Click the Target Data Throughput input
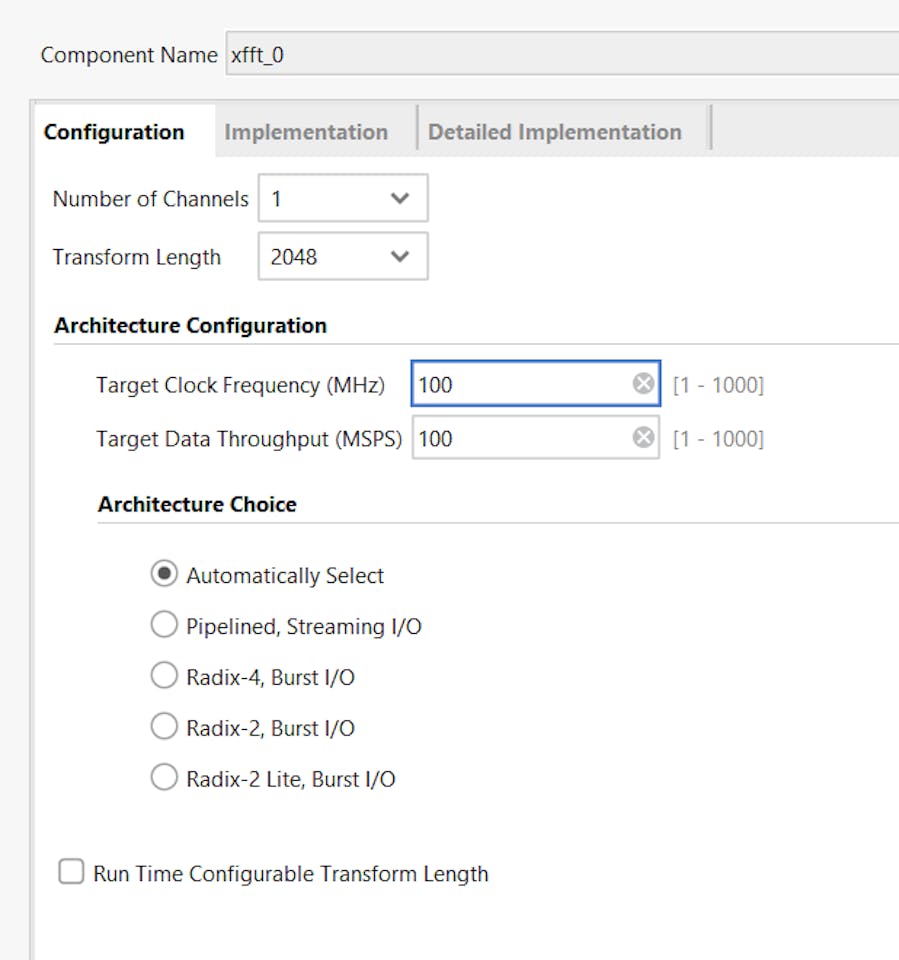 click(520, 438)
